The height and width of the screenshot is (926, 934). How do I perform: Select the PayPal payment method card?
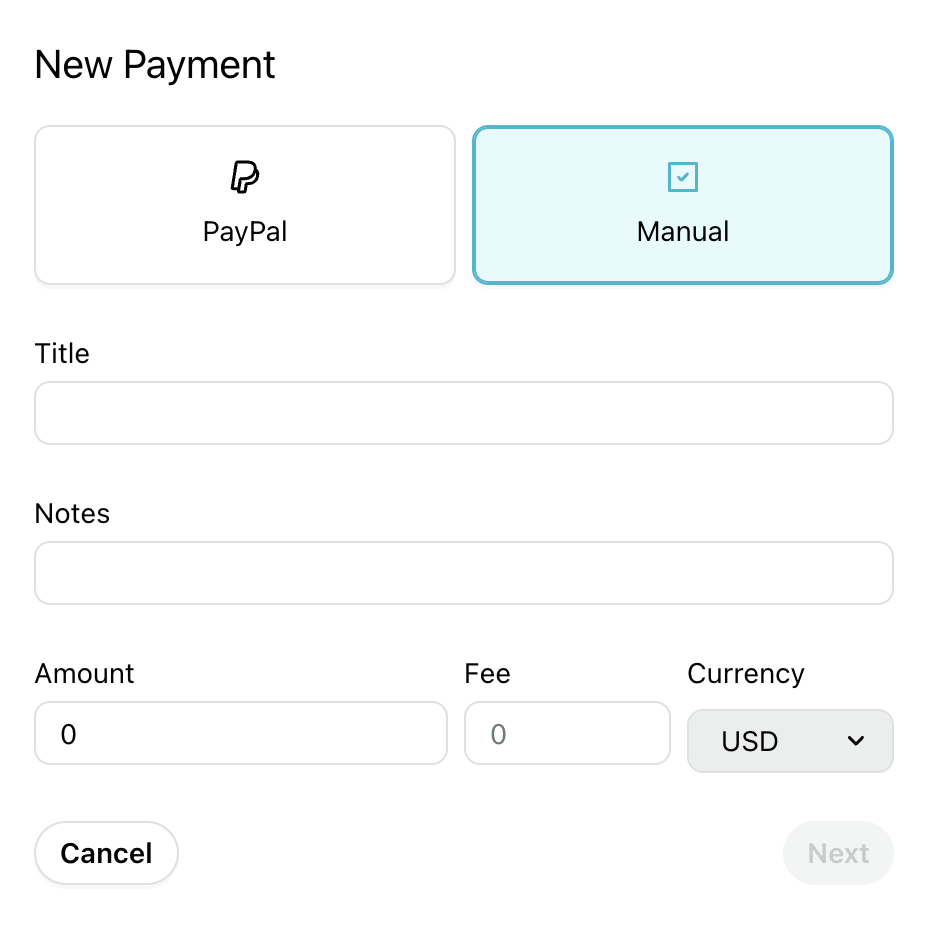245,205
